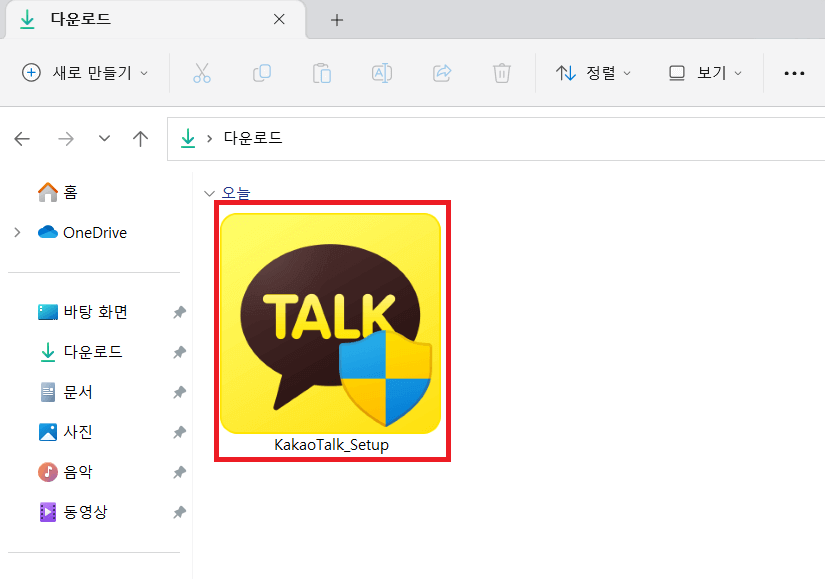The image size is (825, 579).
Task: Open recent locations chevron dropdown
Action: click(104, 139)
